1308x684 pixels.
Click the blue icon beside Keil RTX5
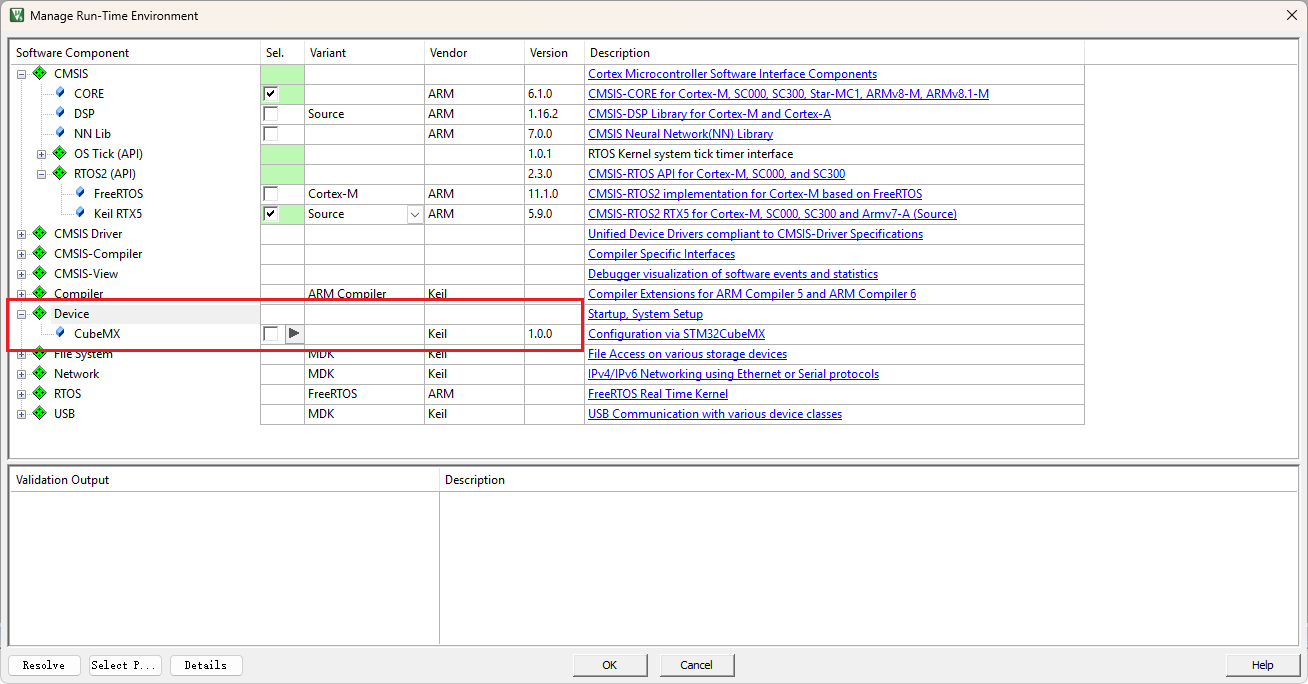tap(80, 213)
